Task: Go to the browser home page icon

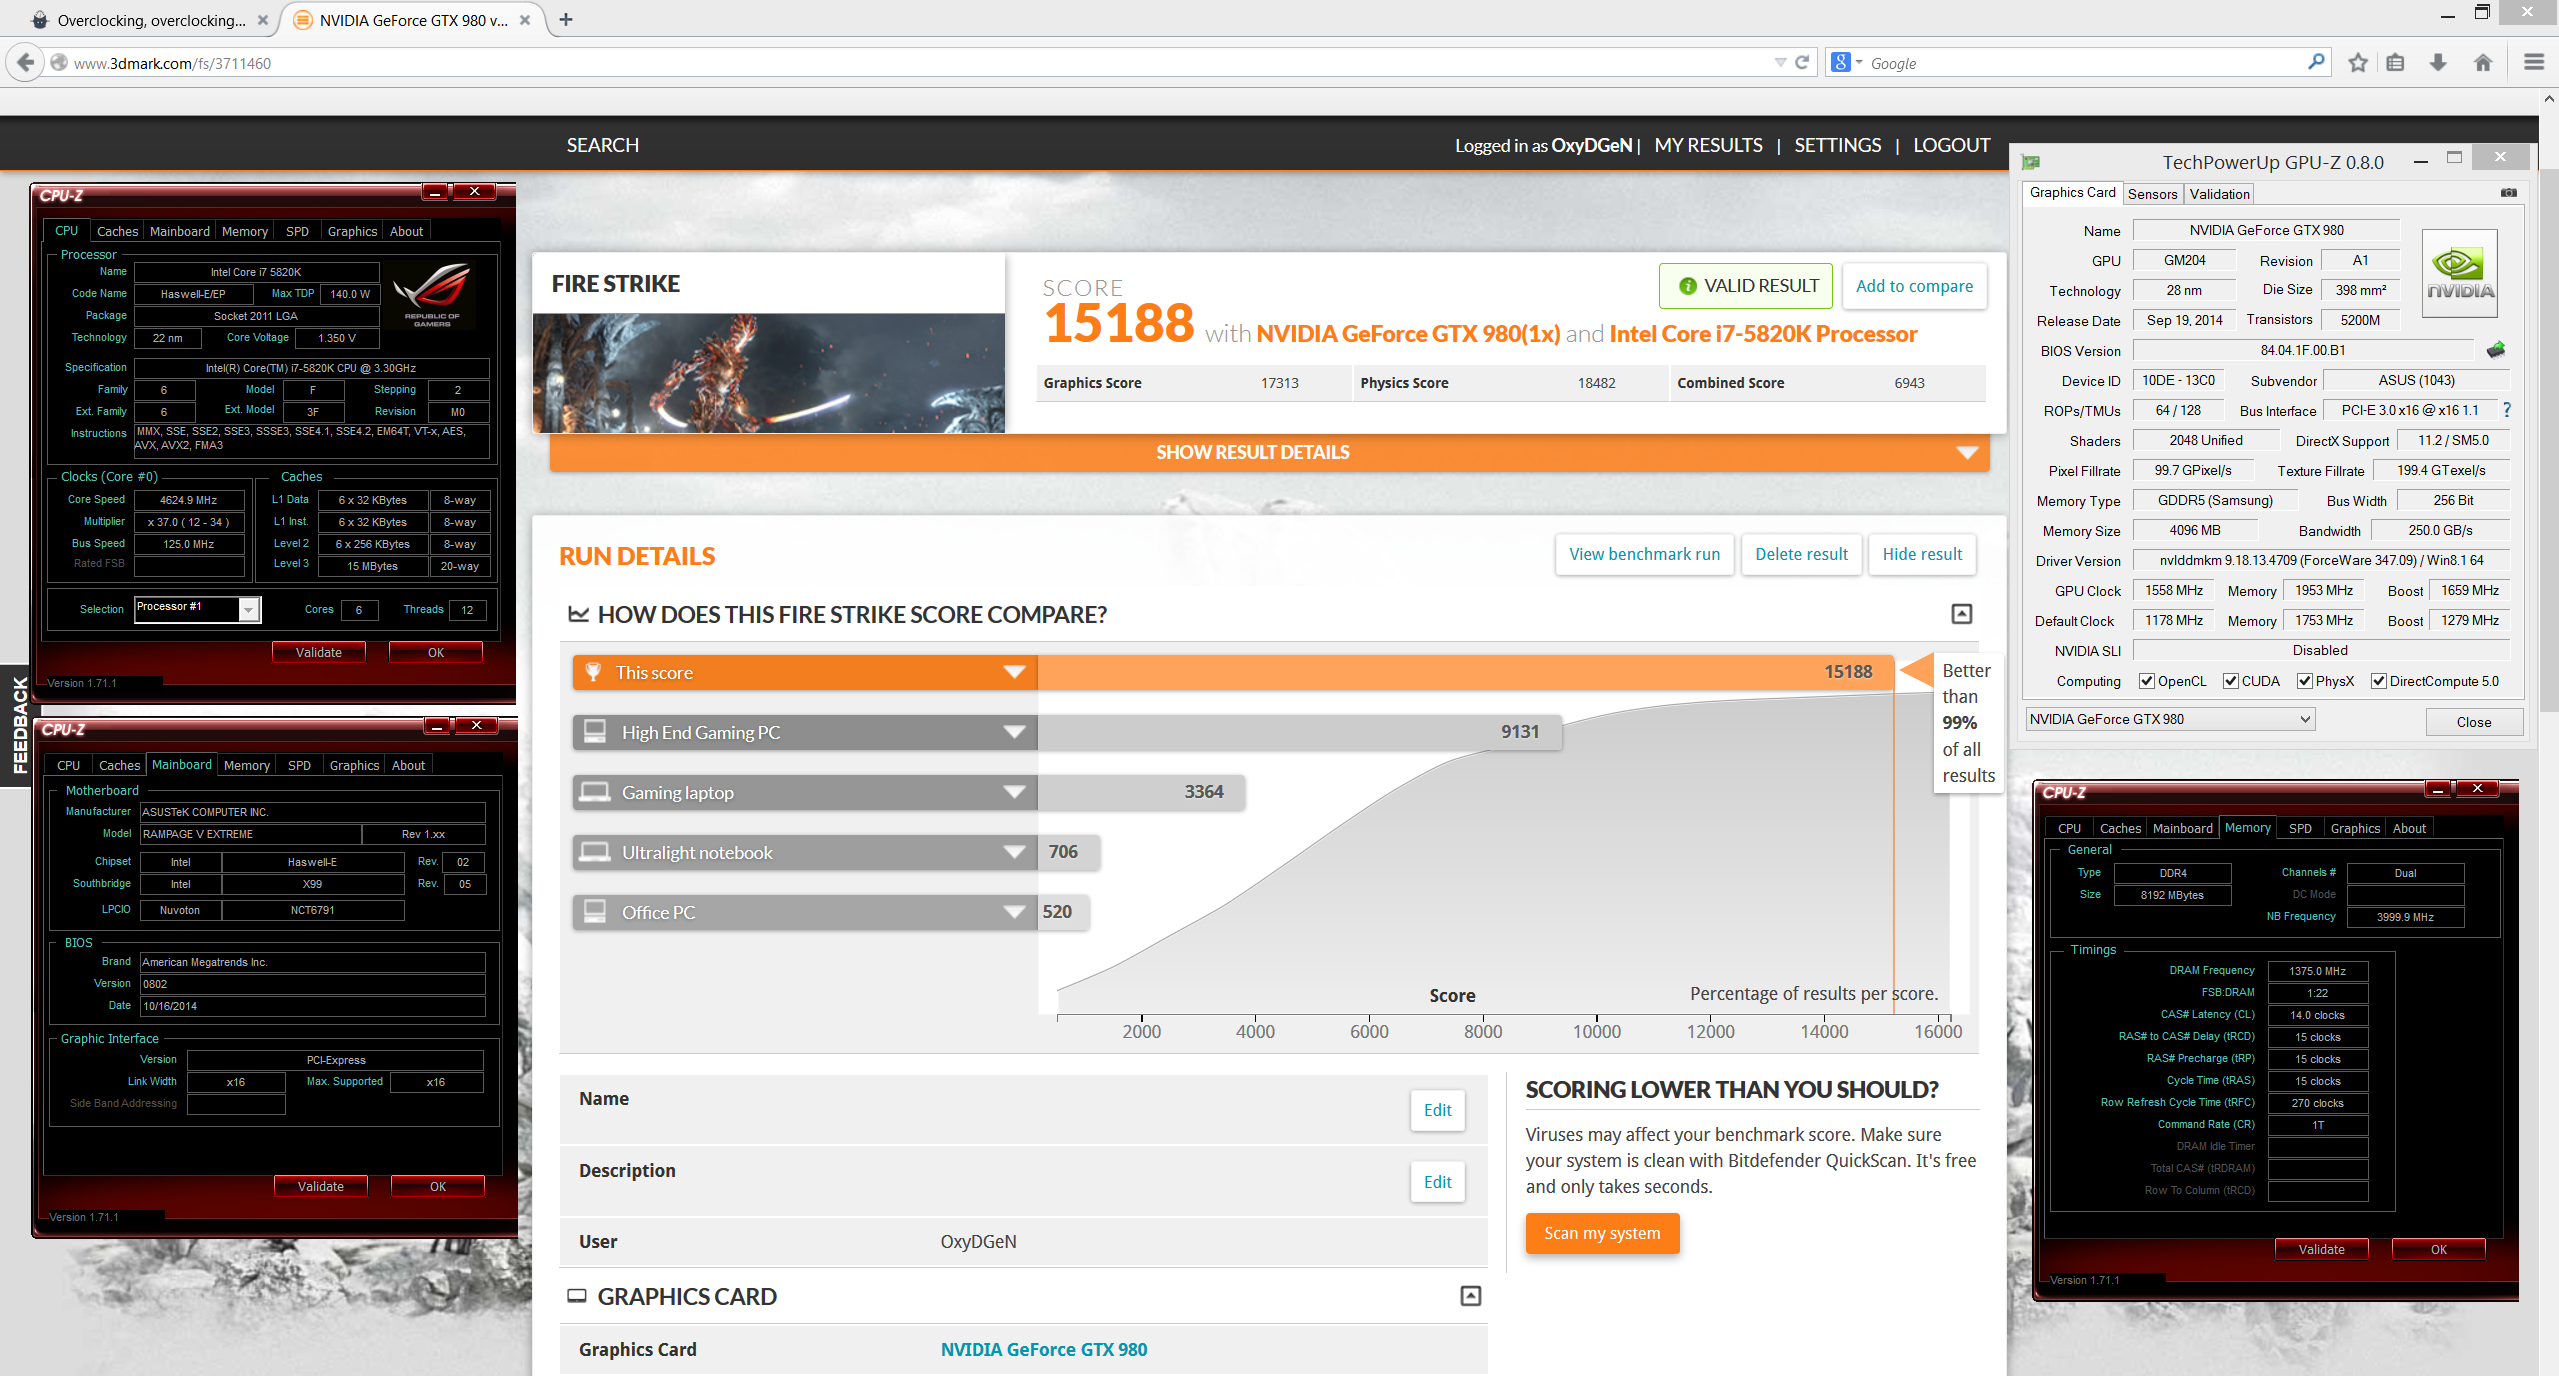Action: click(x=2483, y=63)
